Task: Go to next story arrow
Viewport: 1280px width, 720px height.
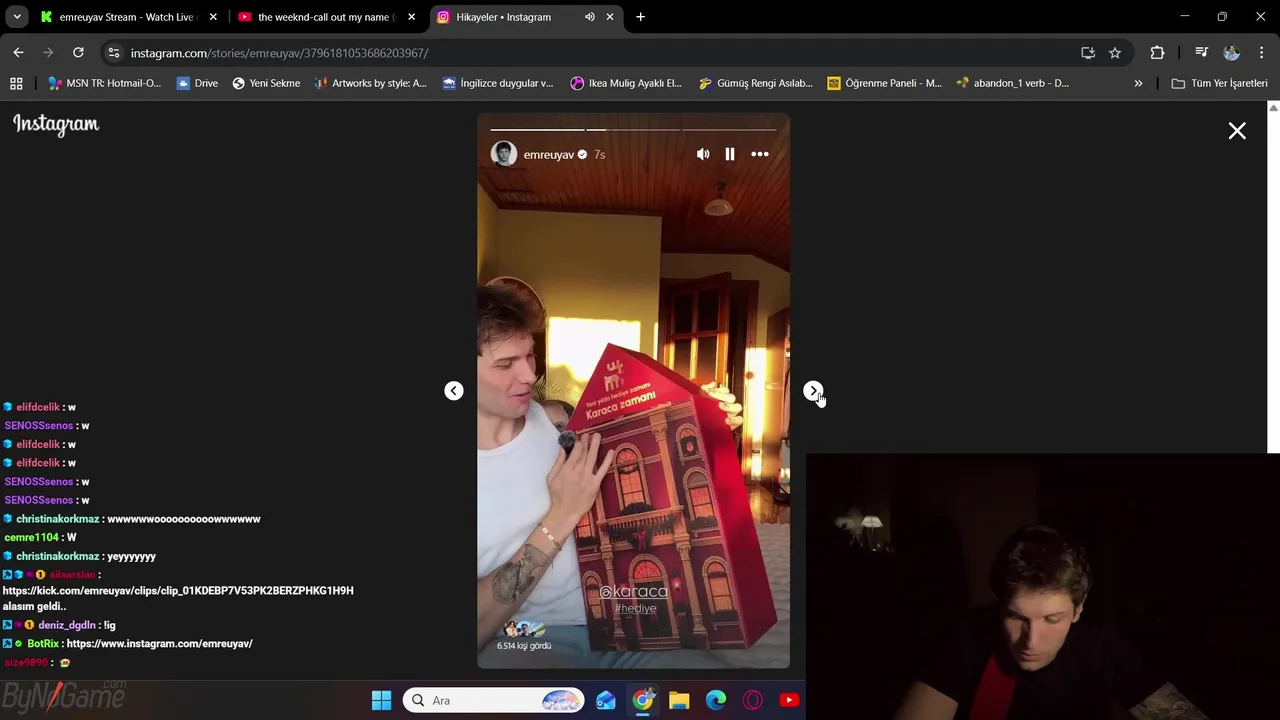Action: 813,391
